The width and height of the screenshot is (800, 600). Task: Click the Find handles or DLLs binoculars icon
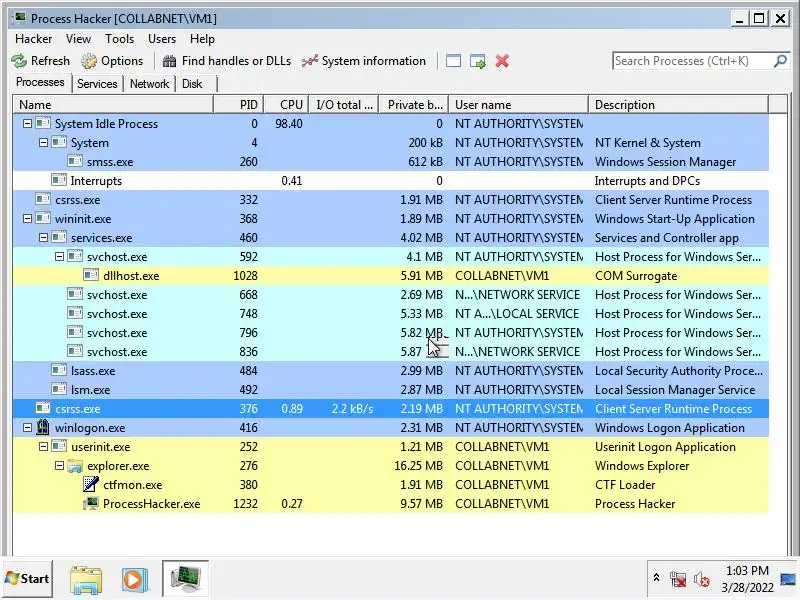pyautogui.click(x=169, y=61)
